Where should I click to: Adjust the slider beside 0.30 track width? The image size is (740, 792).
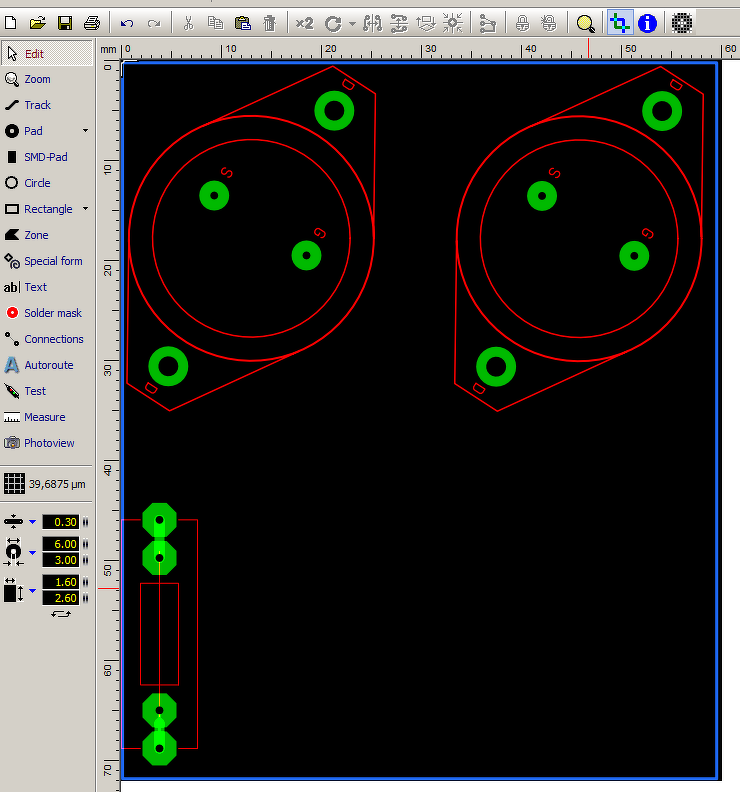click(x=85, y=522)
